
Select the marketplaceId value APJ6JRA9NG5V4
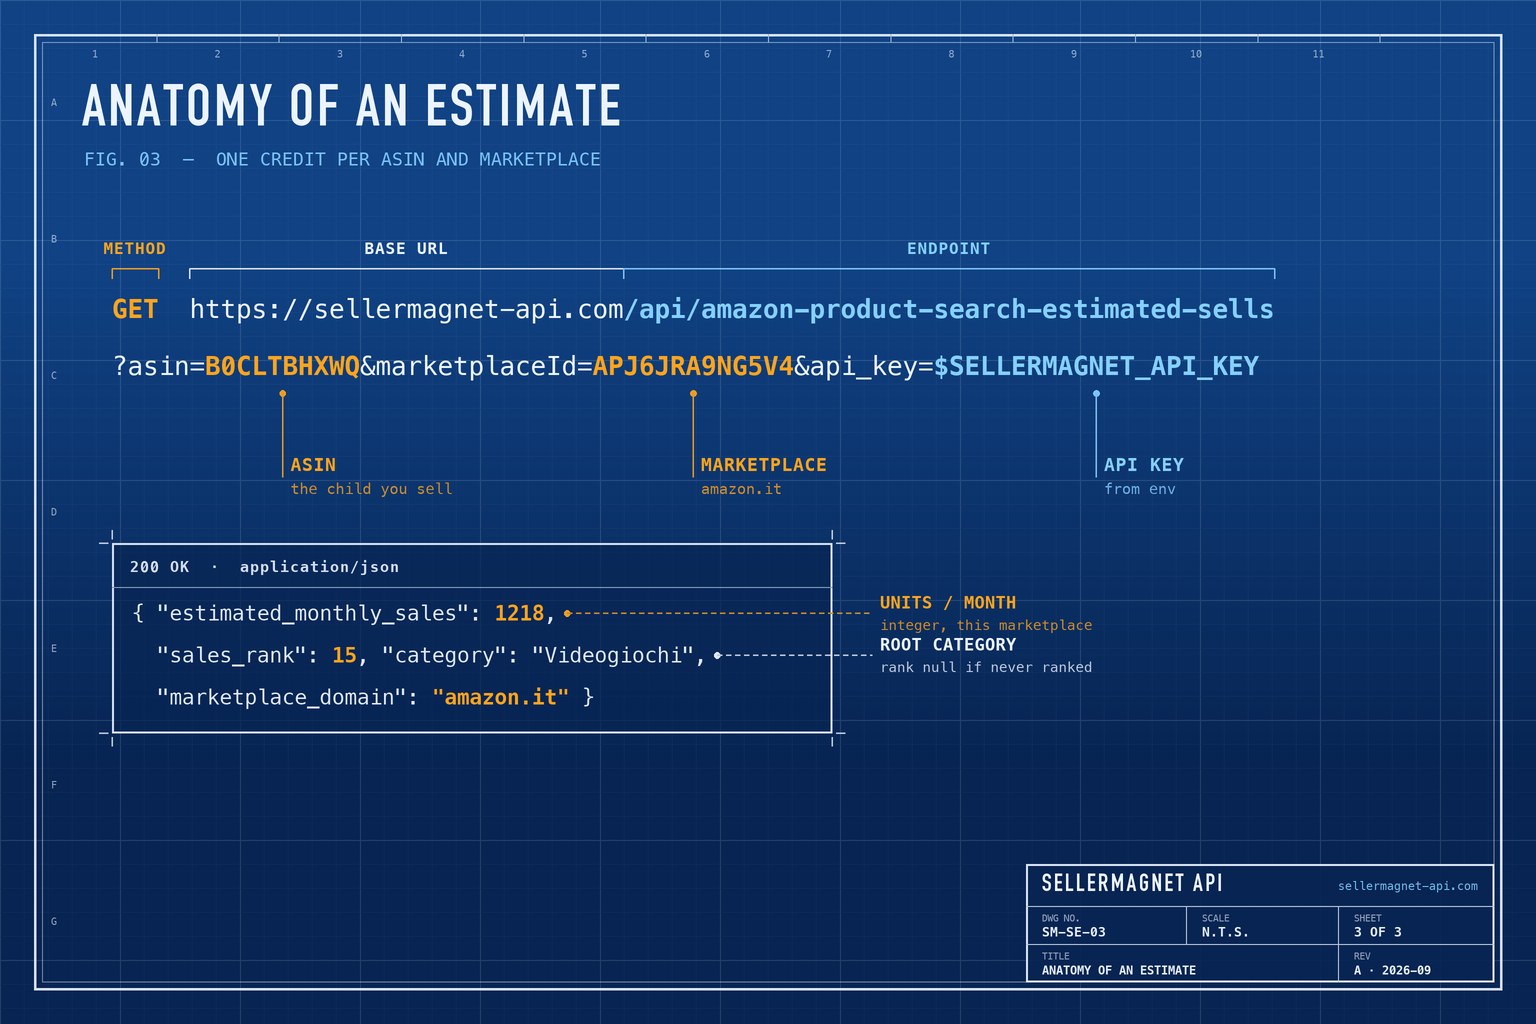point(693,367)
